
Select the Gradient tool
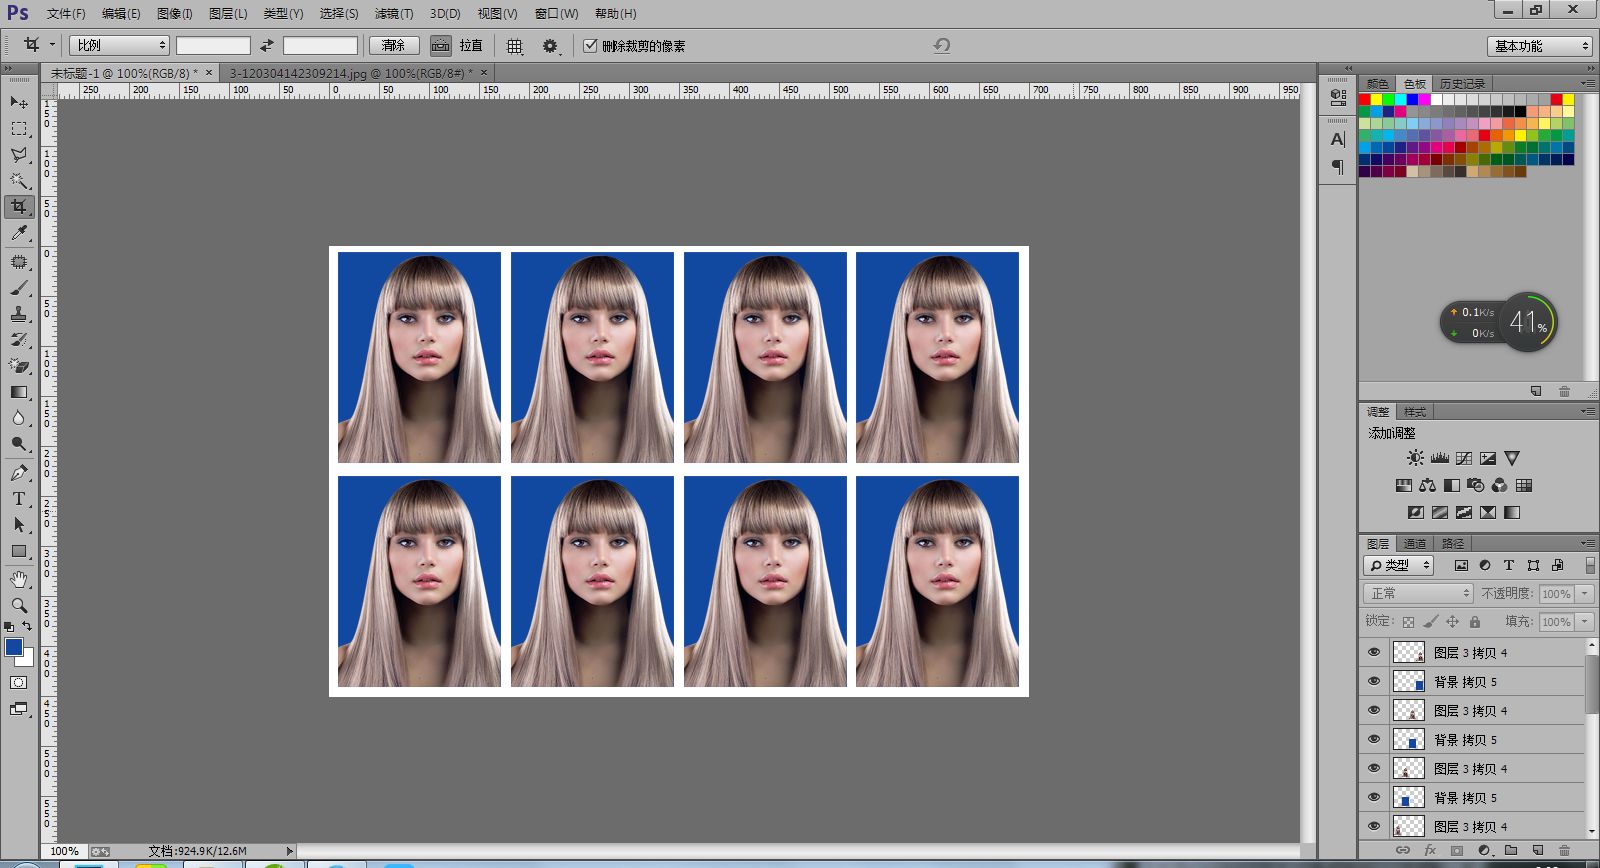point(19,392)
